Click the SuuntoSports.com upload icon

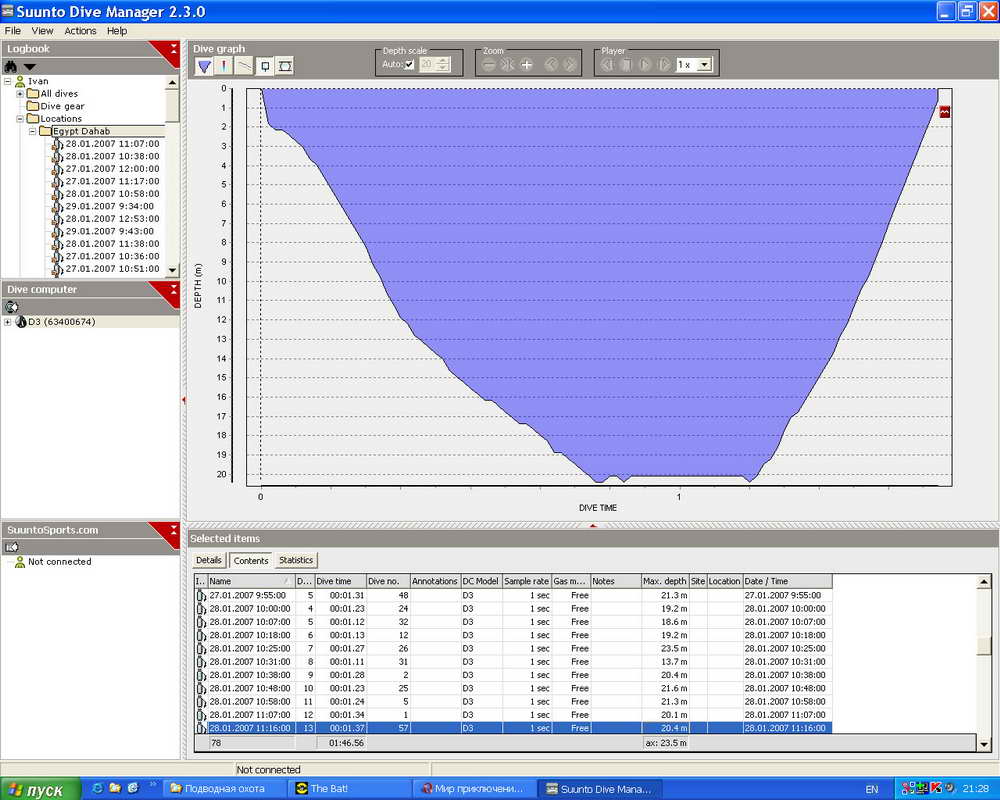tap(11, 547)
